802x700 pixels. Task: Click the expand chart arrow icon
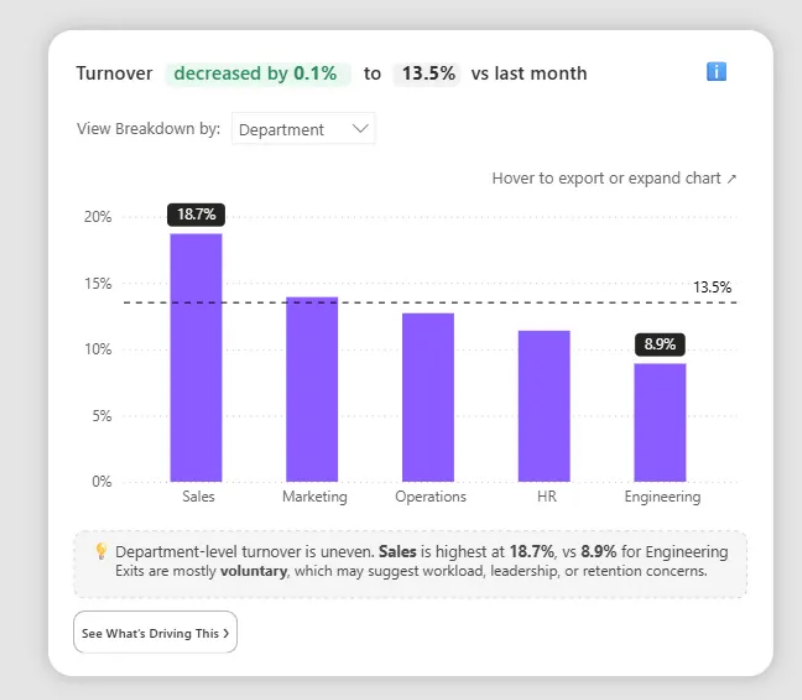click(x=732, y=179)
